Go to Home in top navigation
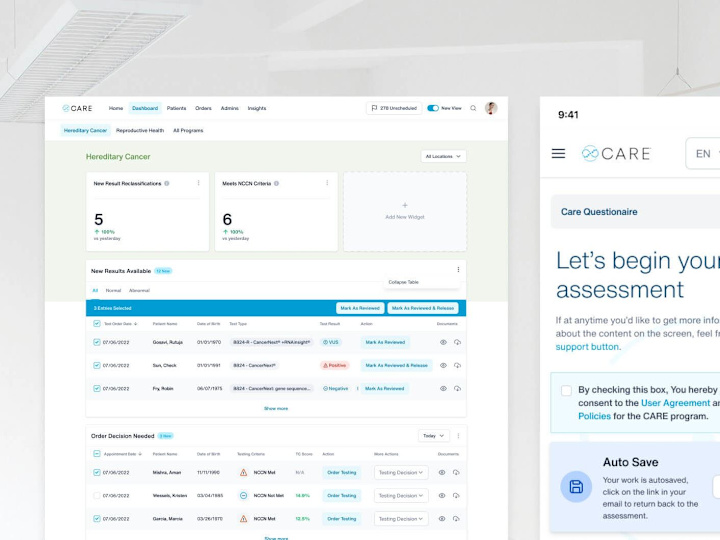720x540 pixels. [x=116, y=108]
